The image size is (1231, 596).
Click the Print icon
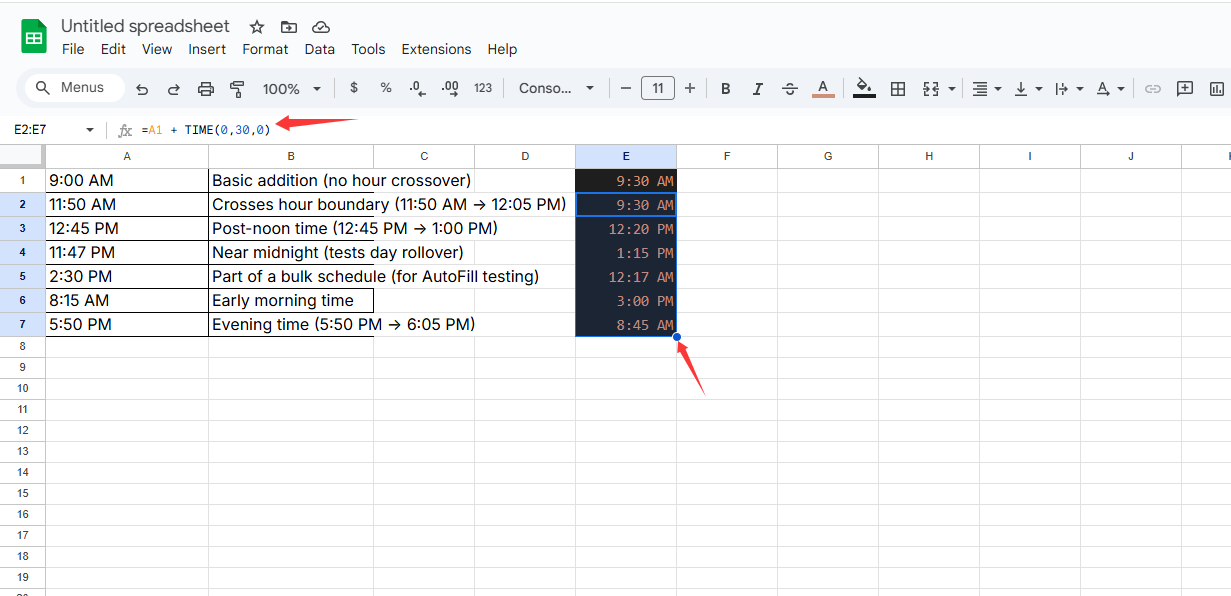coord(206,89)
